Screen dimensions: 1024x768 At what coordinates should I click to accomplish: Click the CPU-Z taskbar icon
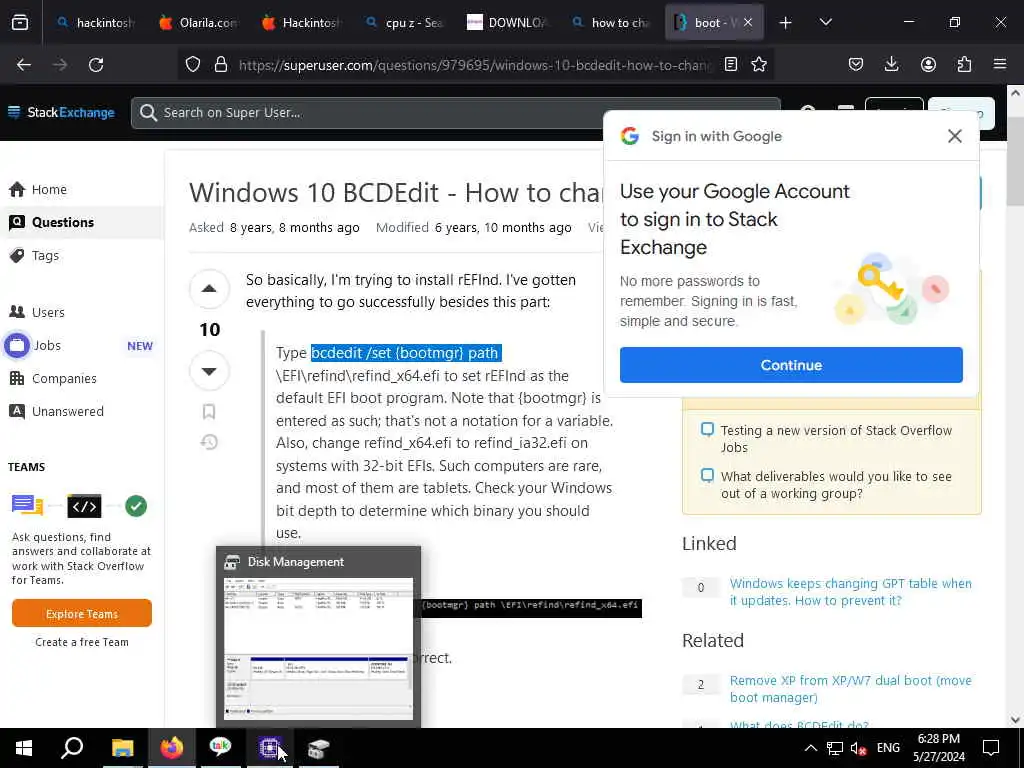[x=269, y=748]
